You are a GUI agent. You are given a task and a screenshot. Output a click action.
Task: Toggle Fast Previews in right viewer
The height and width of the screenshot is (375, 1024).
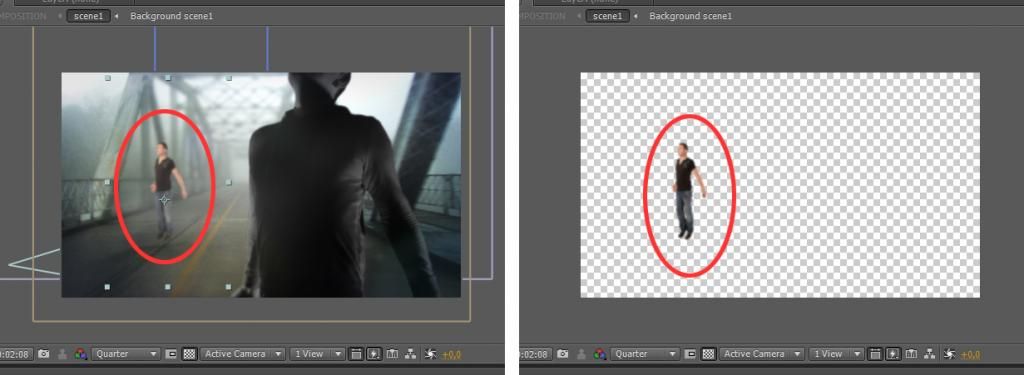pos(893,354)
